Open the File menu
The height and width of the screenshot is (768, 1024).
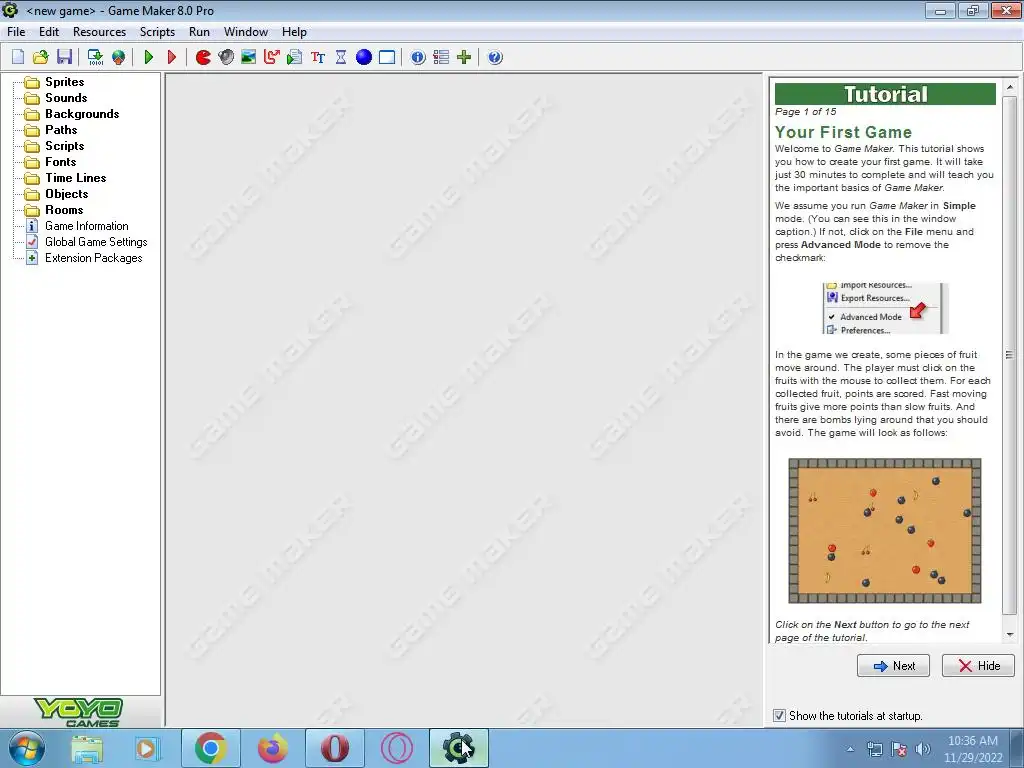click(16, 32)
